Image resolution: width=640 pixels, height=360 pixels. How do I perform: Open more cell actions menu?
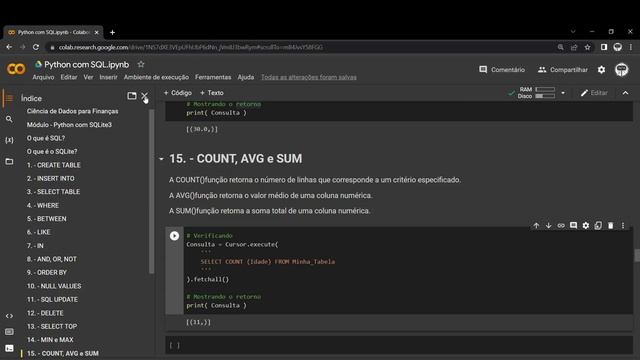(x=623, y=225)
